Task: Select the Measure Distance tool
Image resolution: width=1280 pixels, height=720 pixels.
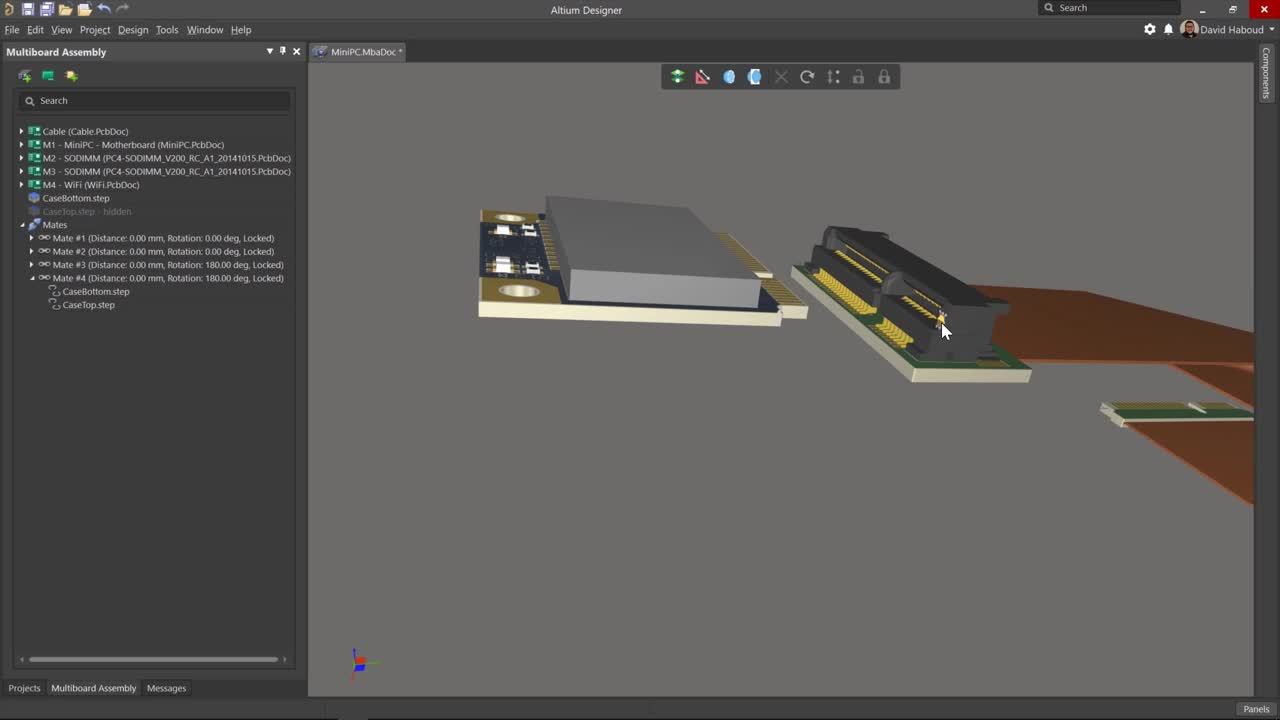Action: pyautogui.click(x=703, y=77)
